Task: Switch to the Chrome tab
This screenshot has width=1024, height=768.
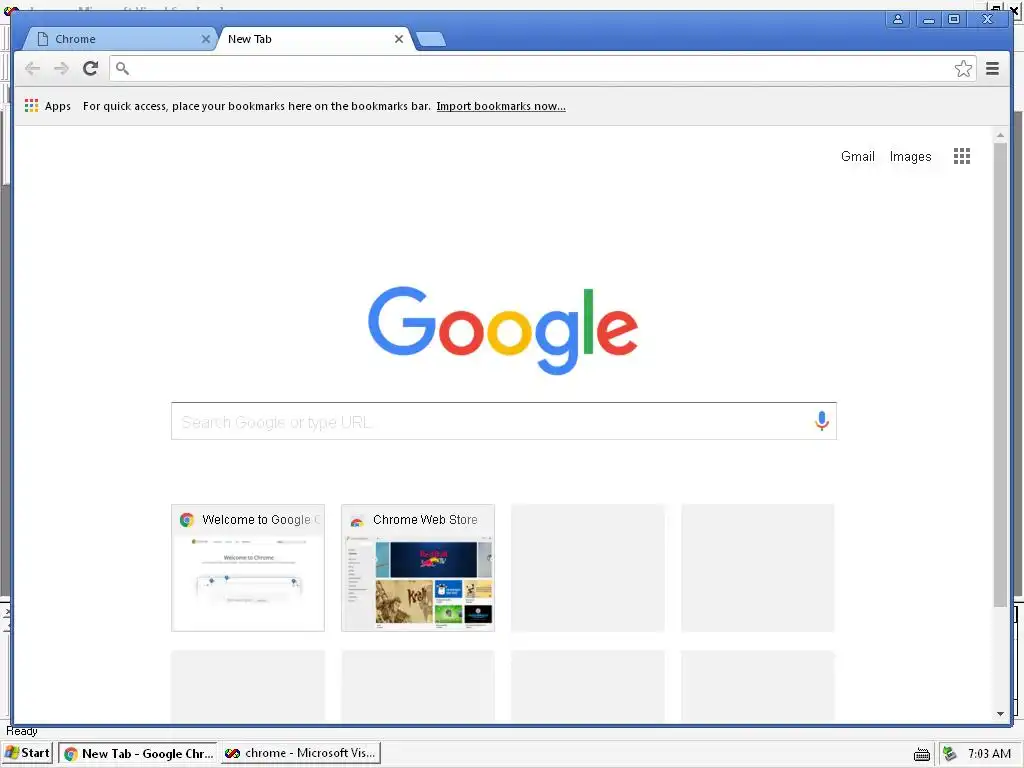Action: click(118, 39)
